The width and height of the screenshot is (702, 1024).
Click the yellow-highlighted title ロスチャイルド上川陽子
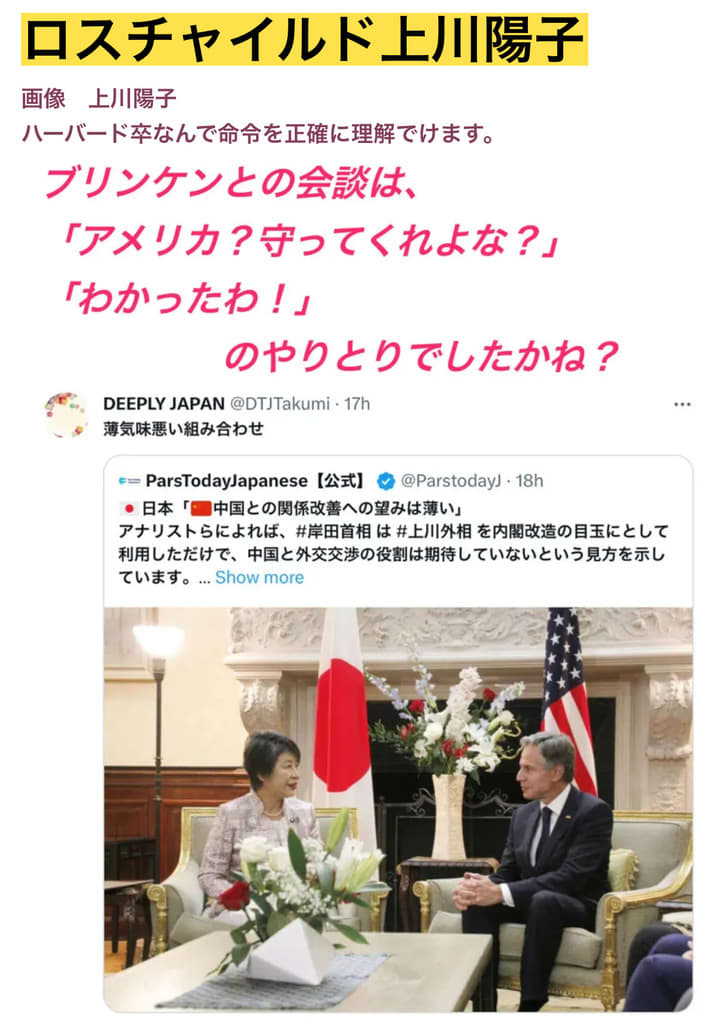304,39
